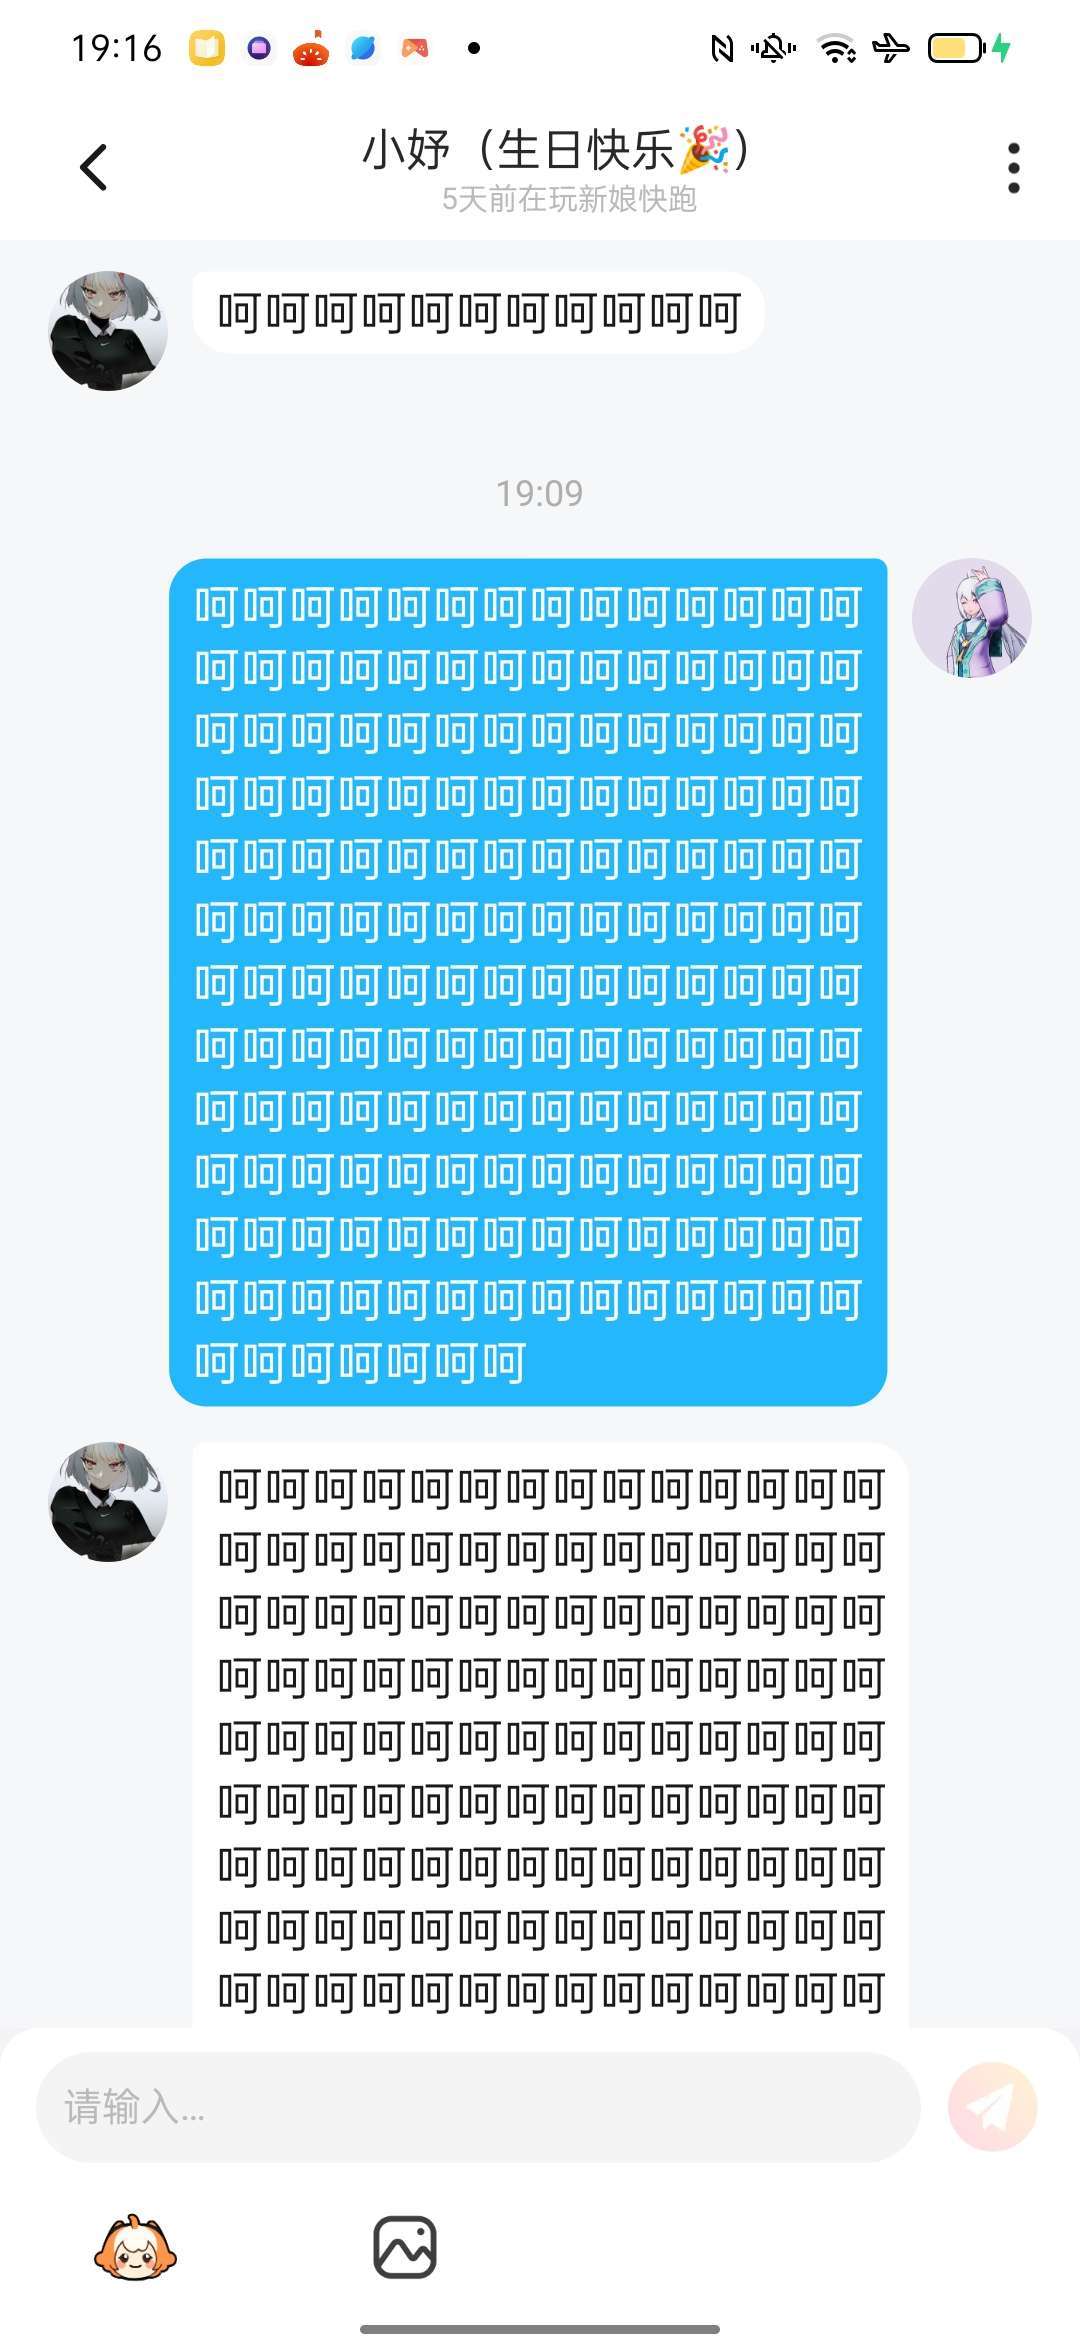The height and width of the screenshot is (2340, 1080).
Task: Go back using the left arrow
Action: pyautogui.click(x=94, y=167)
